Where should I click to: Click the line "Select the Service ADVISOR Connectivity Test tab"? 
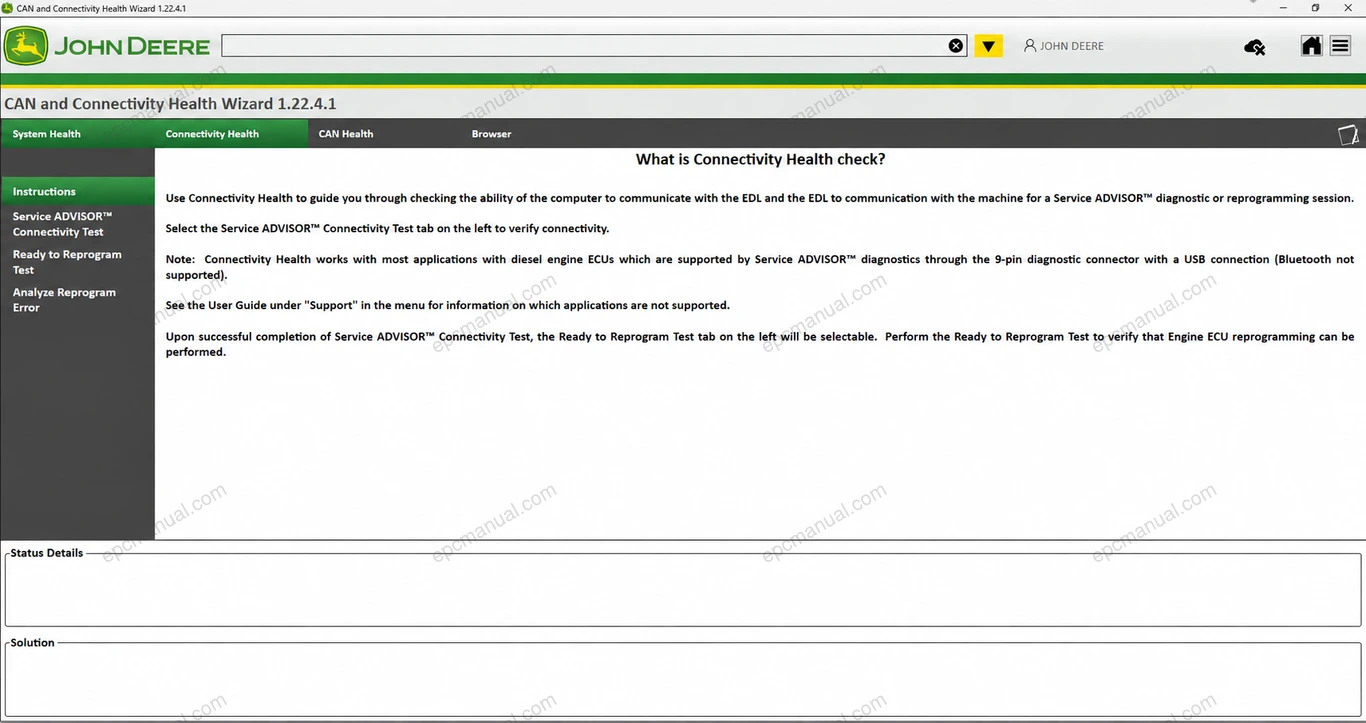(387, 228)
